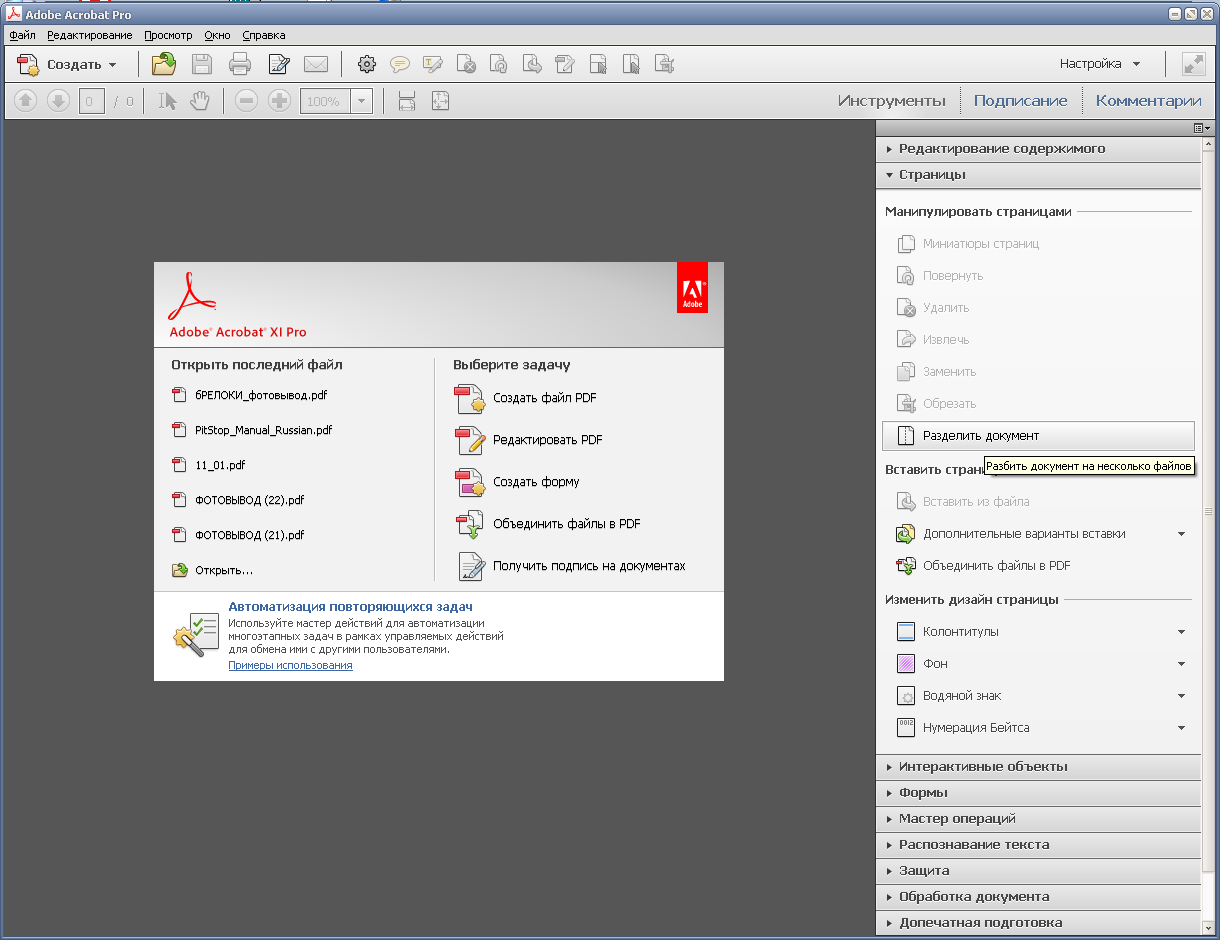Click Открыть... in recent files list
Screen dimensions: 1220x940
point(213,570)
